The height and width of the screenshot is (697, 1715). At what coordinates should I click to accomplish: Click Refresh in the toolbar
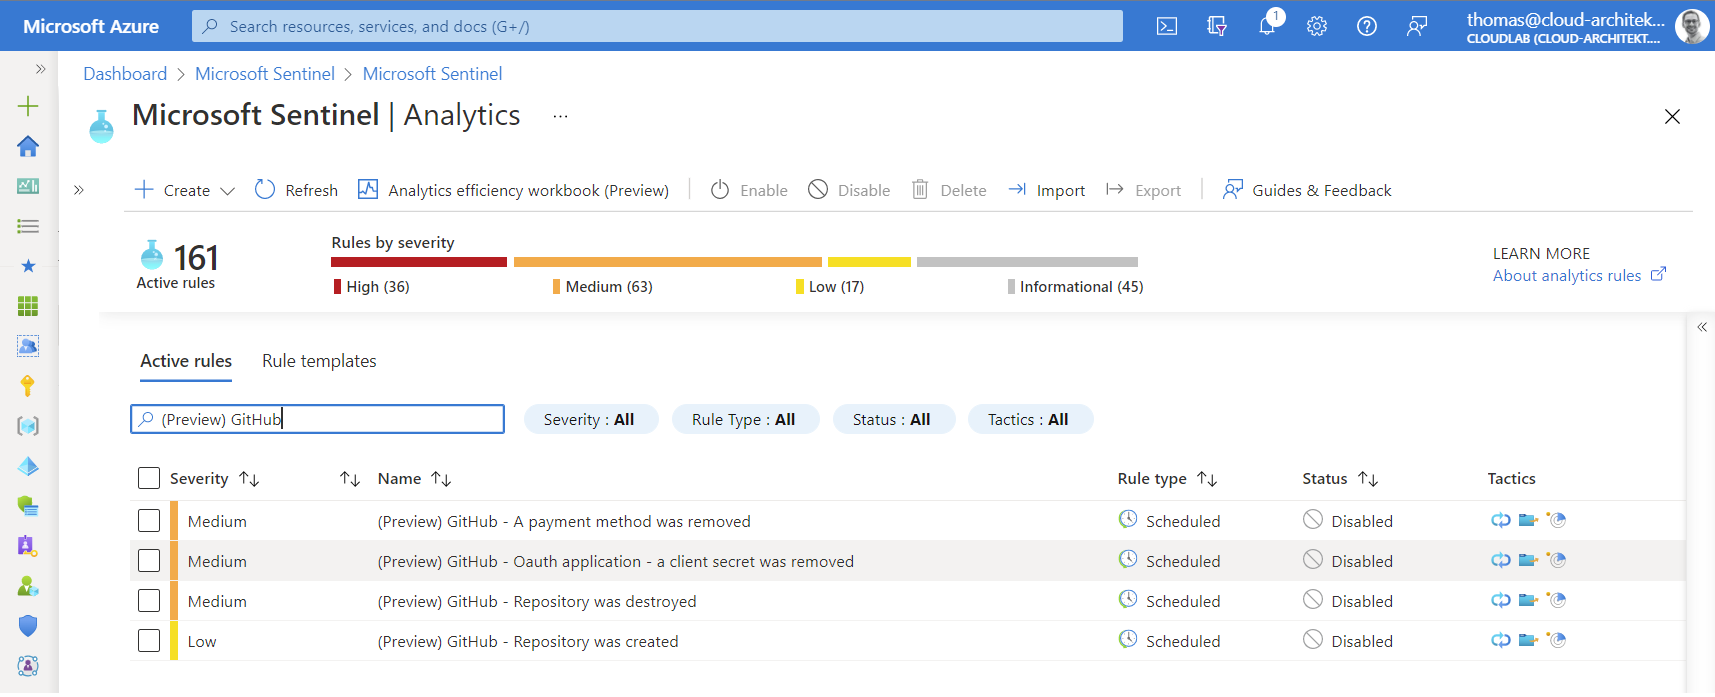(x=296, y=190)
